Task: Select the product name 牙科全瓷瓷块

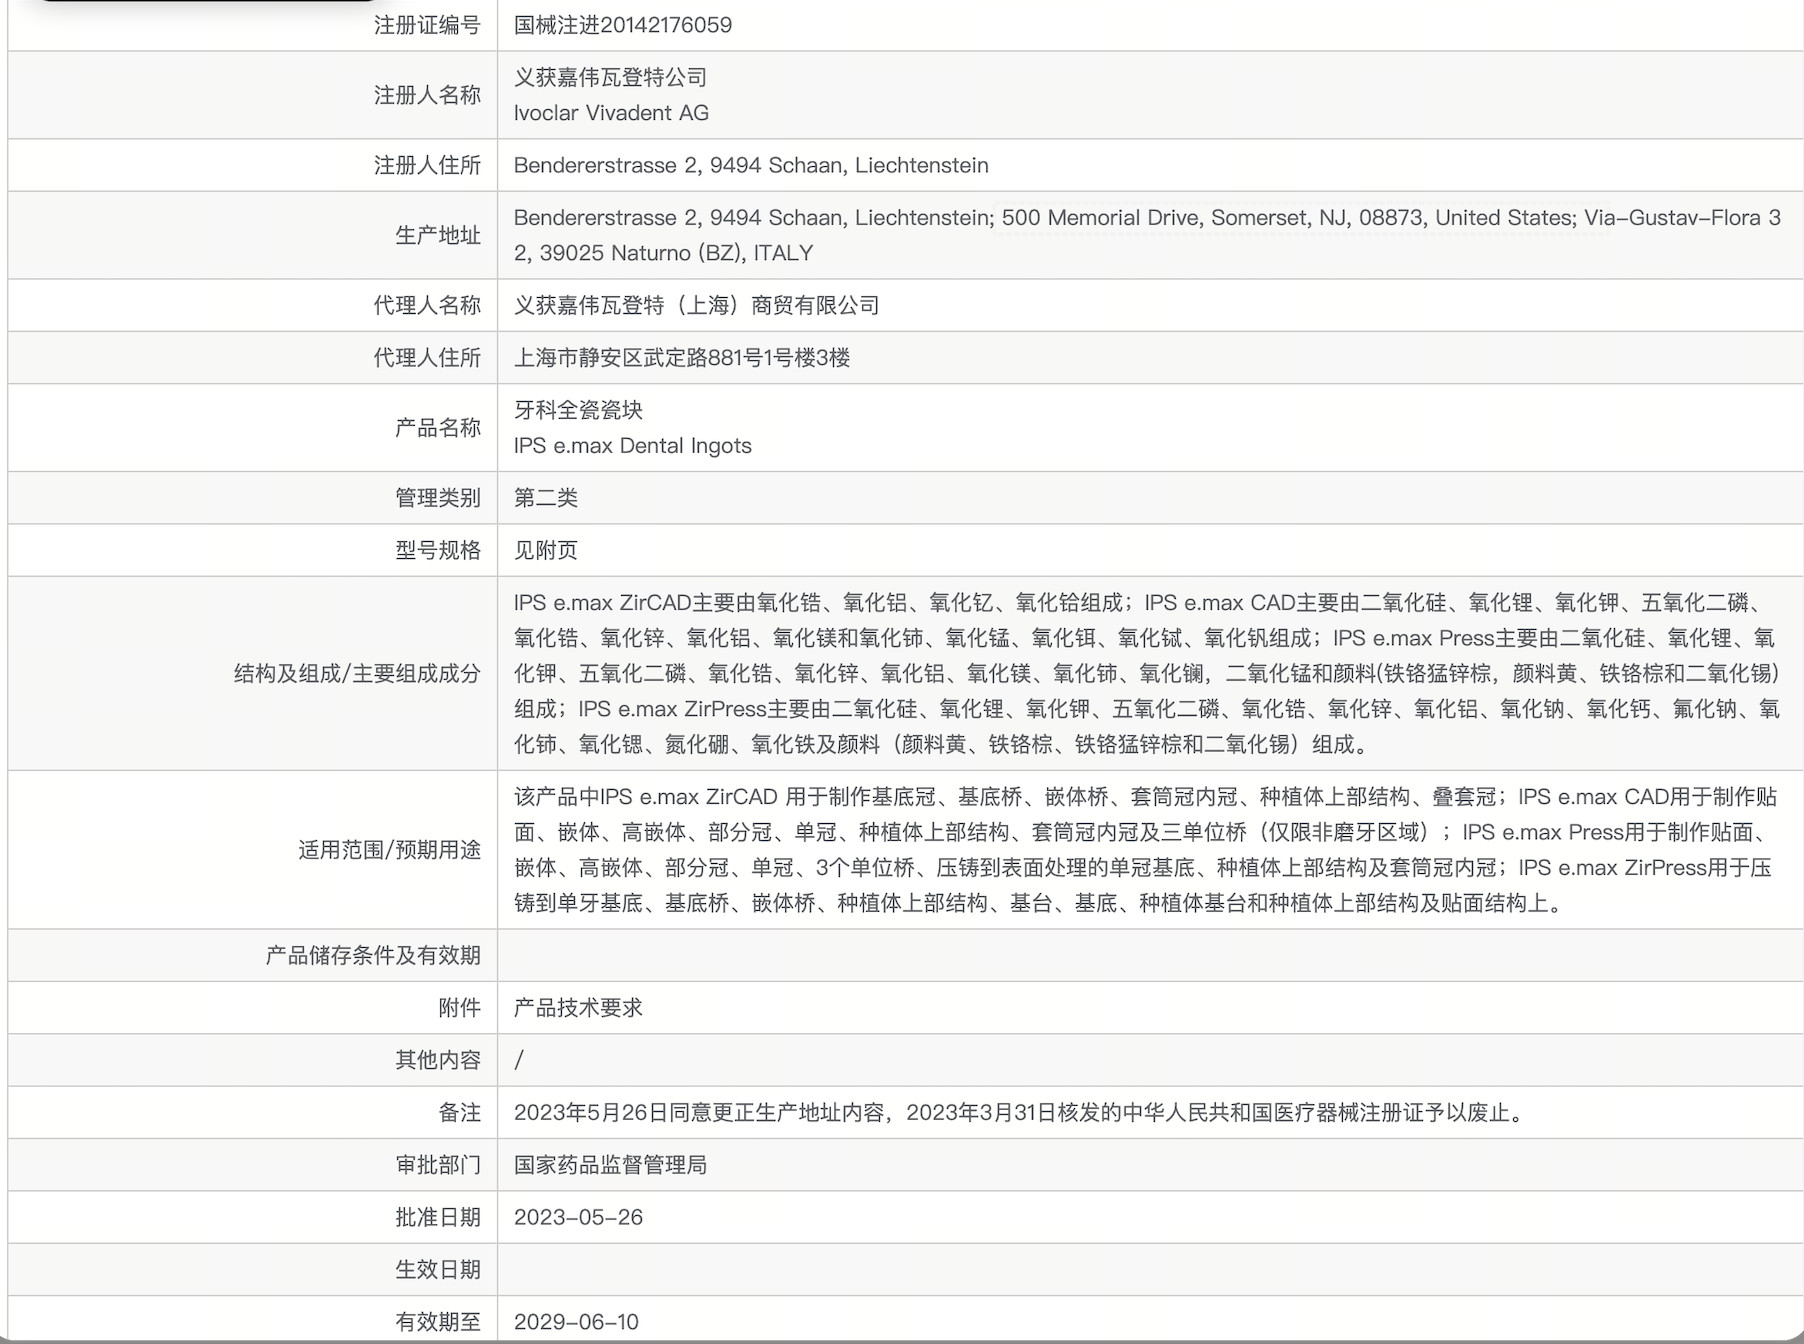Action: pos(578,410)
